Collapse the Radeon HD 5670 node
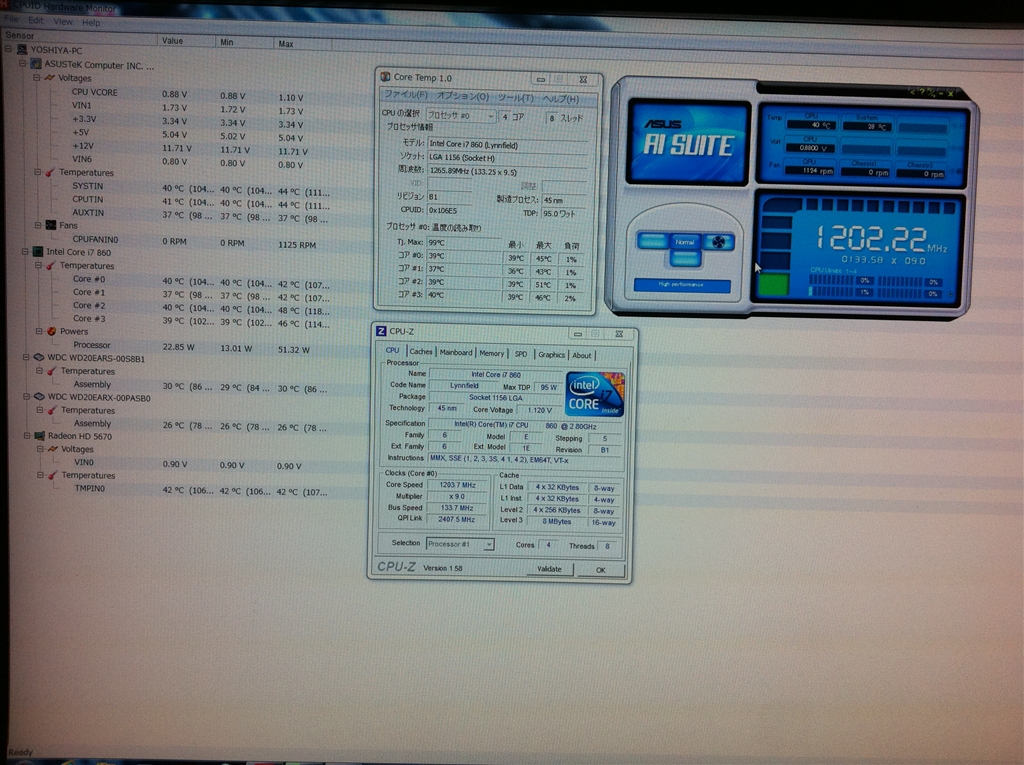 (27, 435)
